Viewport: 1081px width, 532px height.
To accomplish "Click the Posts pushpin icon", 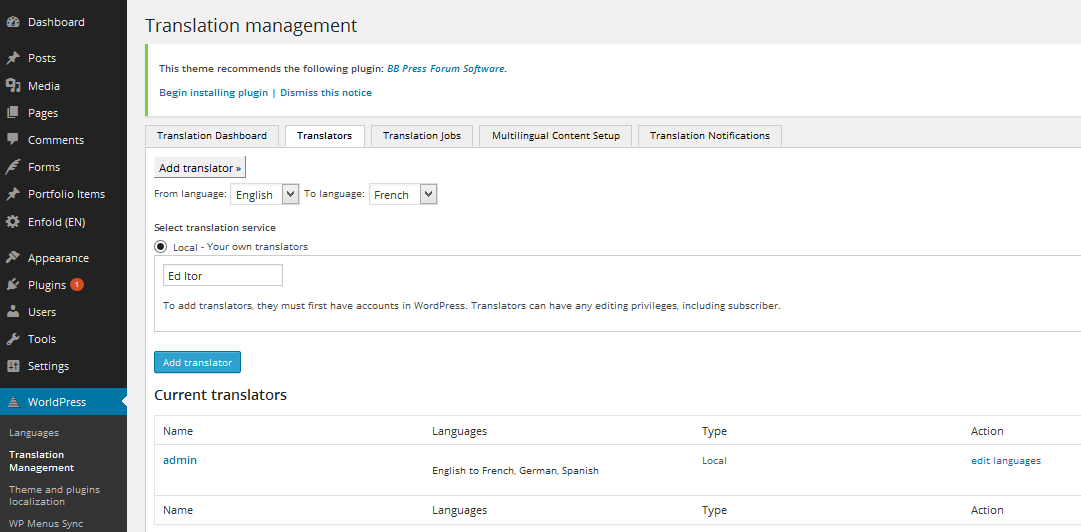I will tap(12, 59).
